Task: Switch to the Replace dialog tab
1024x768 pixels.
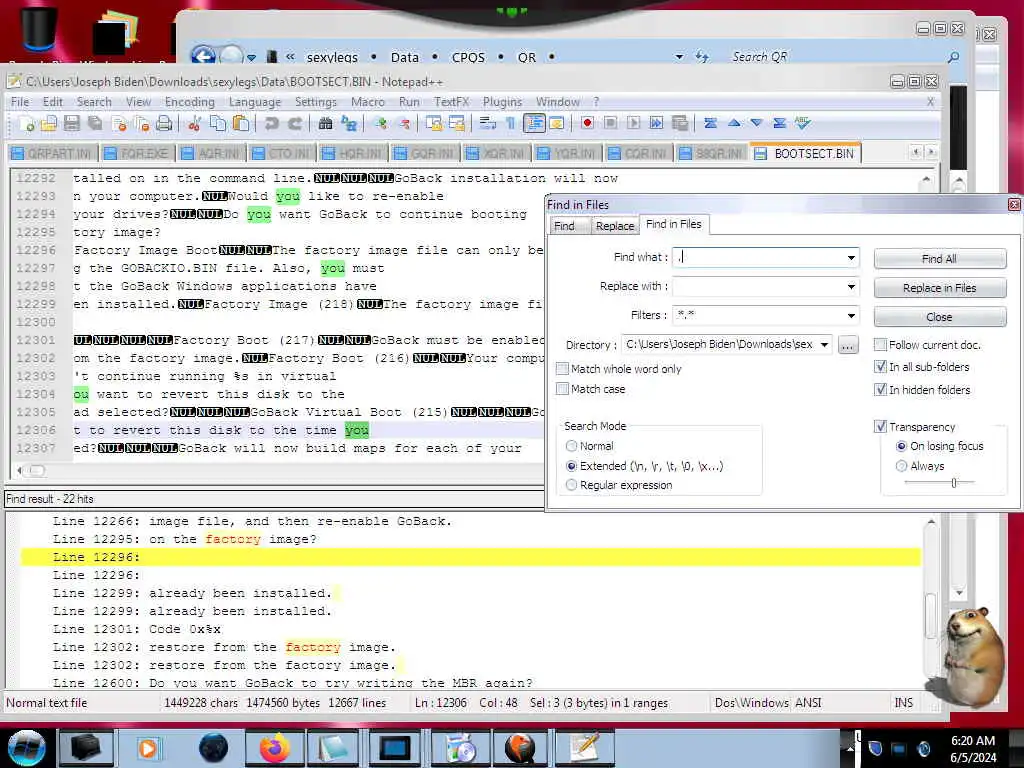Action: pyautogui.click(x=615, y=226)
